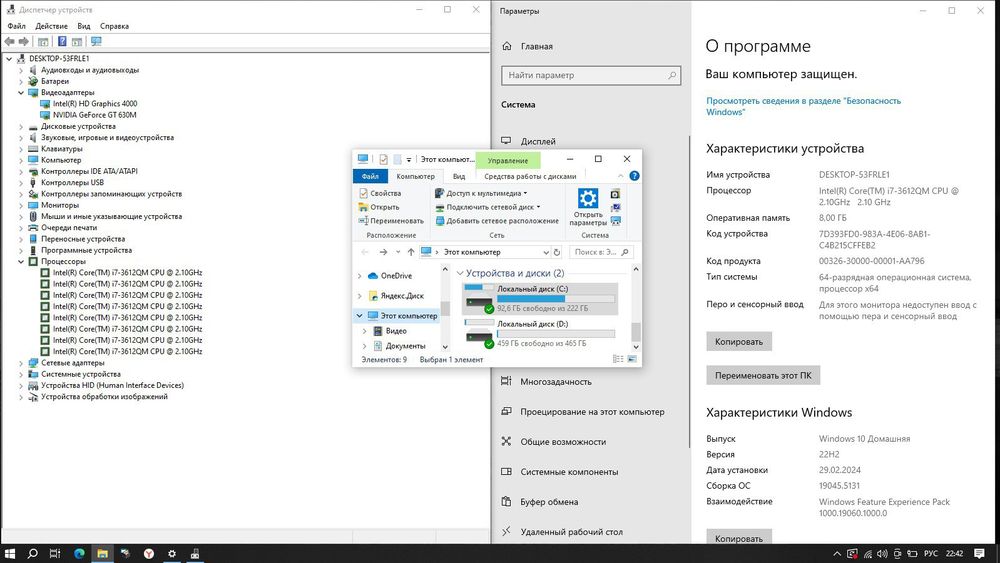
Task: Click the Up arrow in Explorer navigation
Action: tap(411, 252)
